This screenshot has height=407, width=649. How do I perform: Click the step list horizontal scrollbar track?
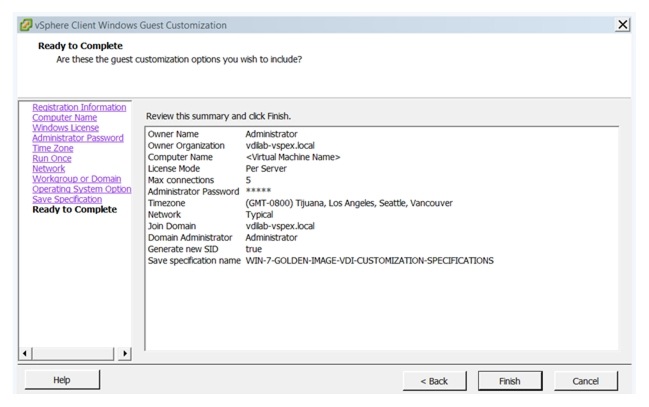(x=73, y=354)
